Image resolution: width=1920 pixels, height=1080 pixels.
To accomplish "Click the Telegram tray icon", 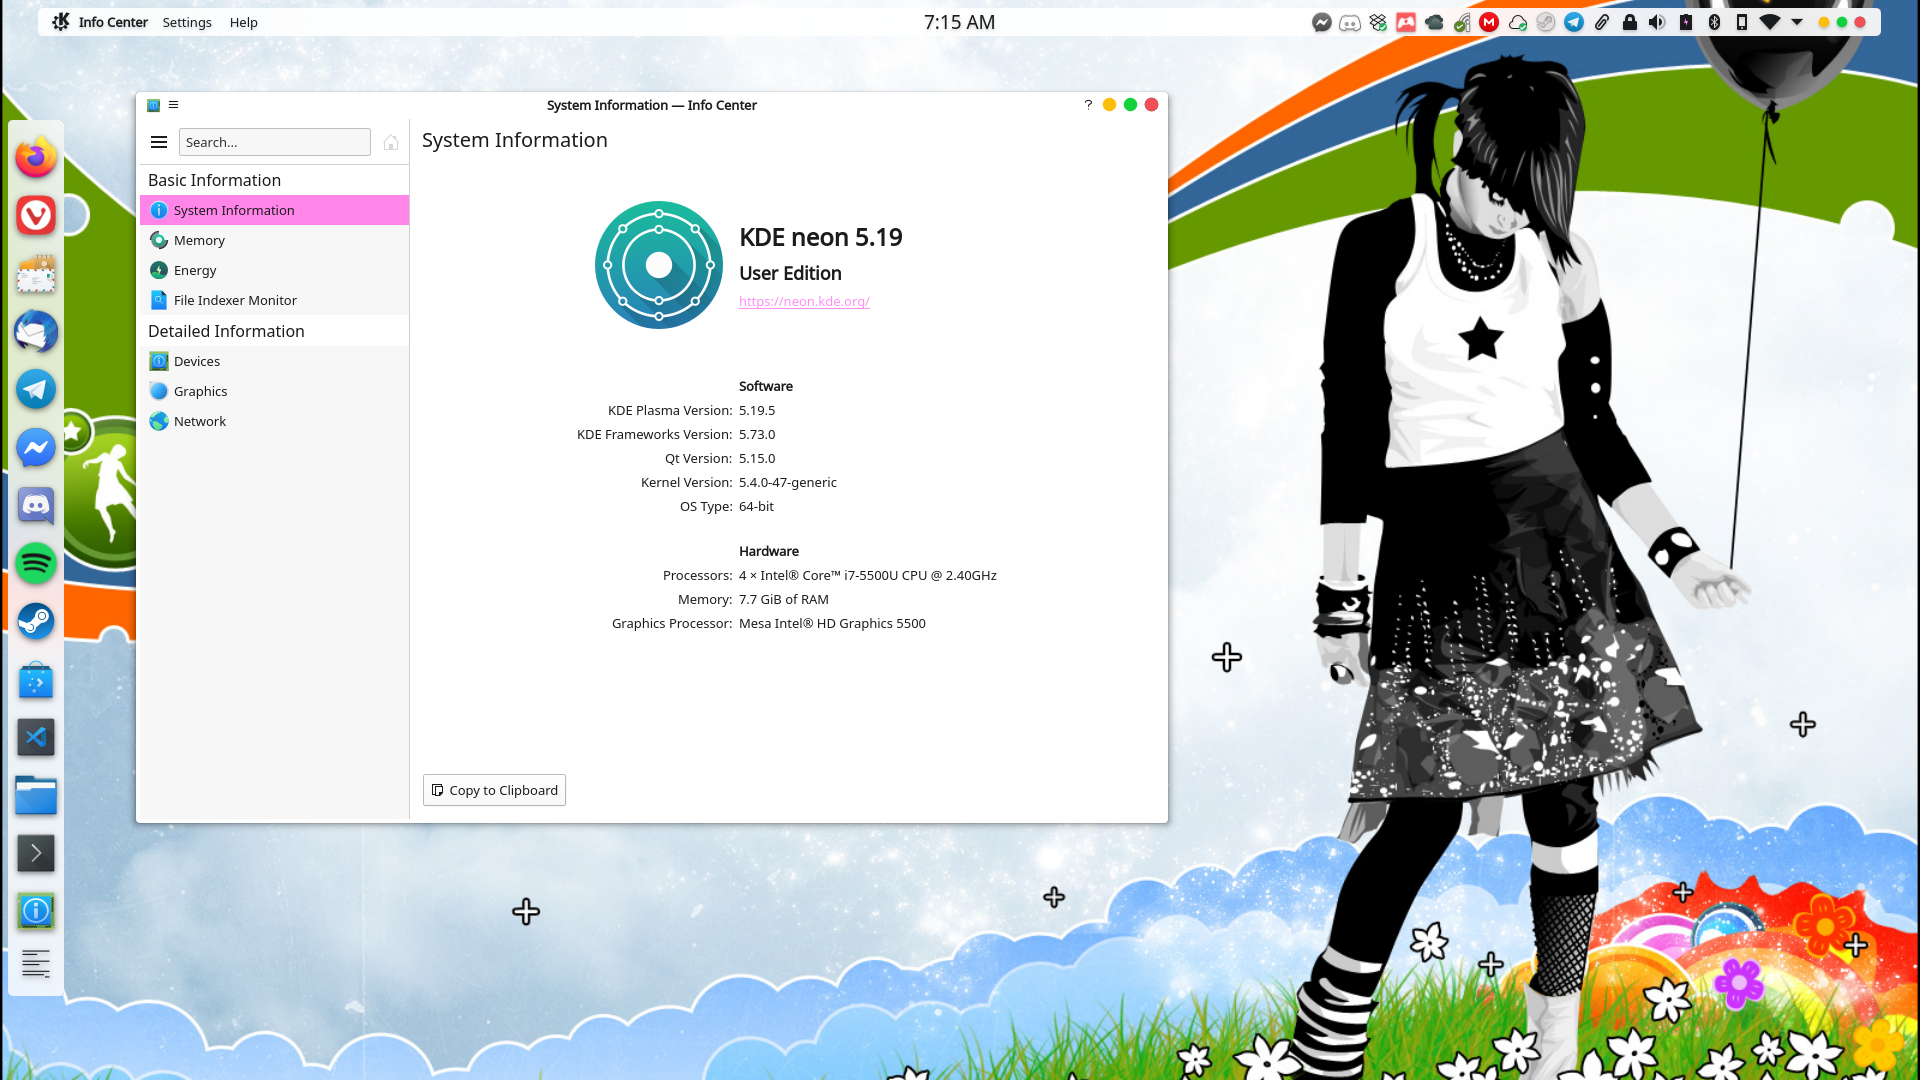I will 1574,22.
